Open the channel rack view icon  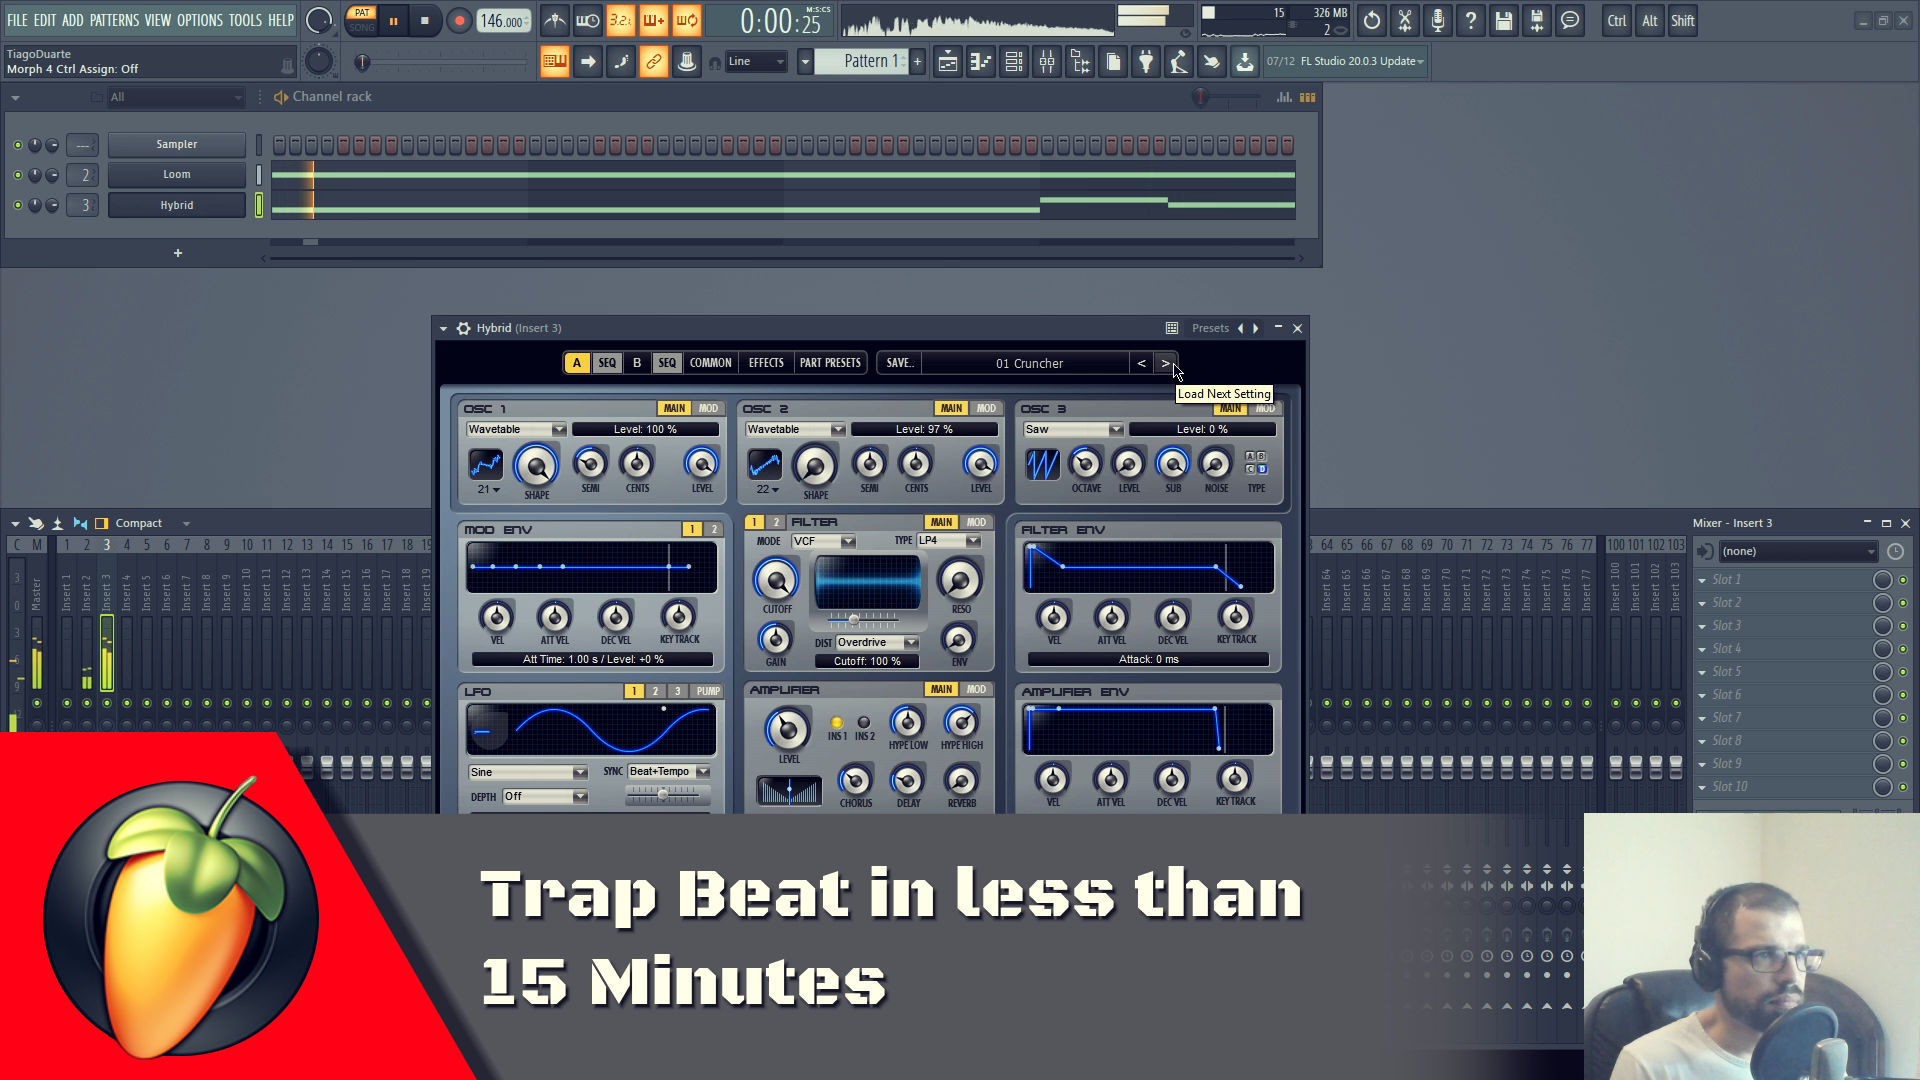point(1014,62)
